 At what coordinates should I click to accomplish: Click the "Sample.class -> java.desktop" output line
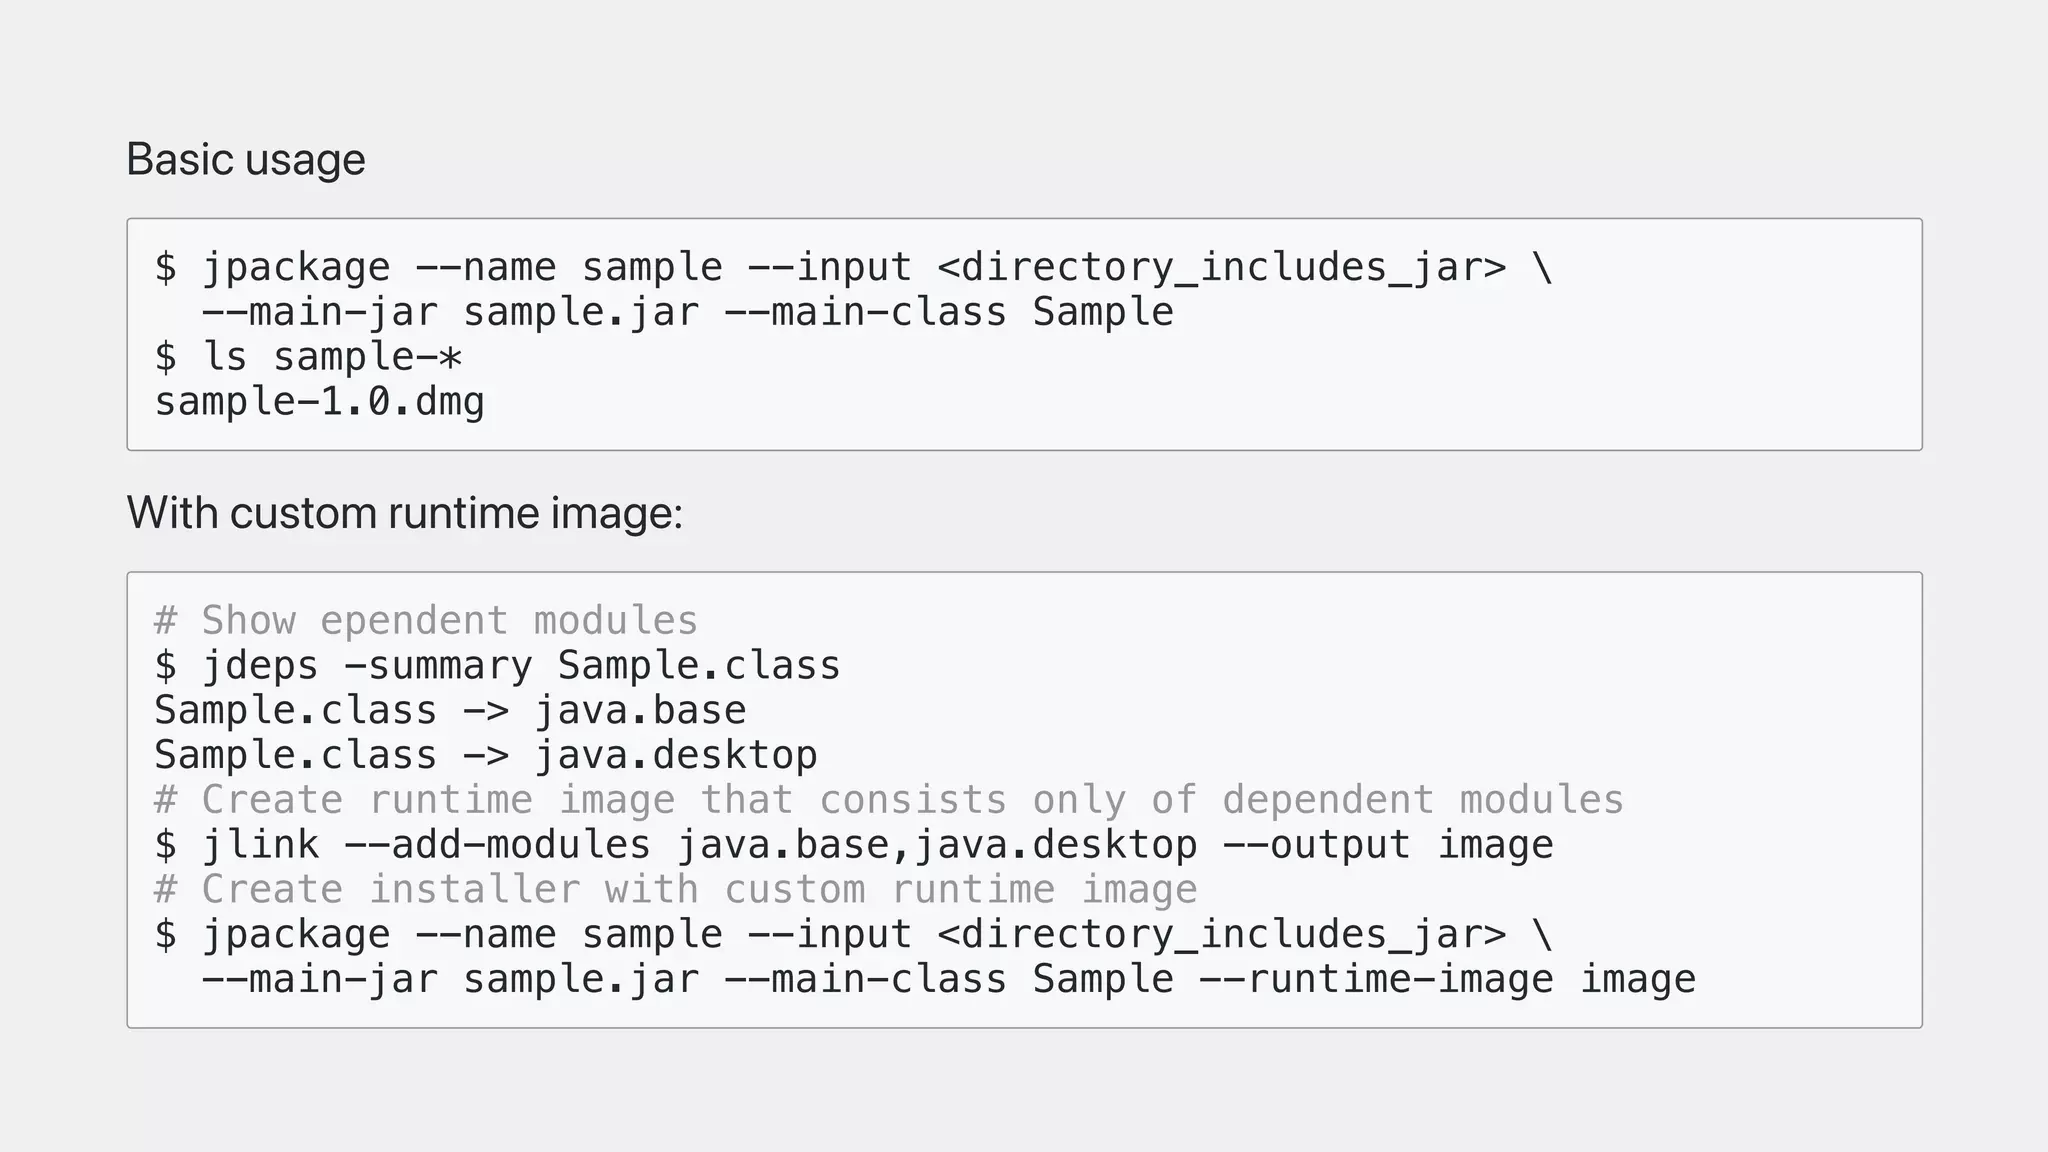coord(486,755)
